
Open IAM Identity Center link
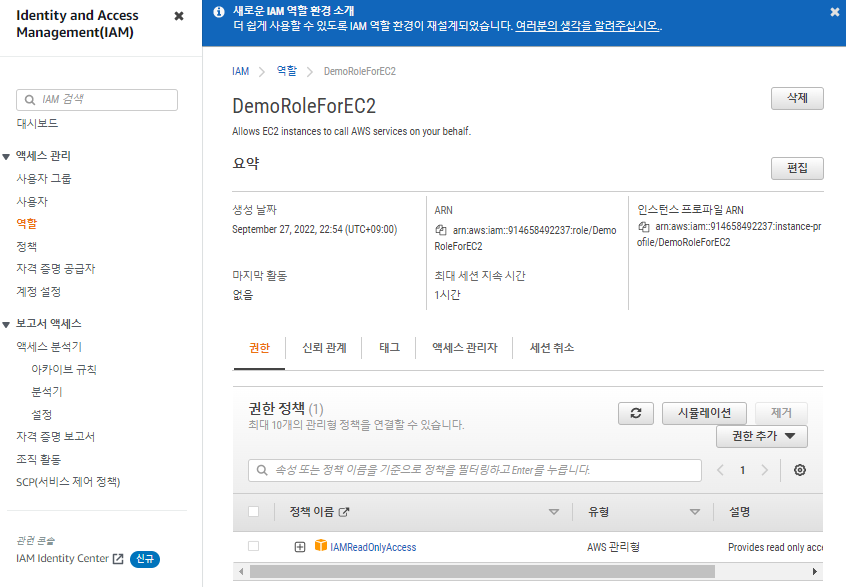point(63,558)
